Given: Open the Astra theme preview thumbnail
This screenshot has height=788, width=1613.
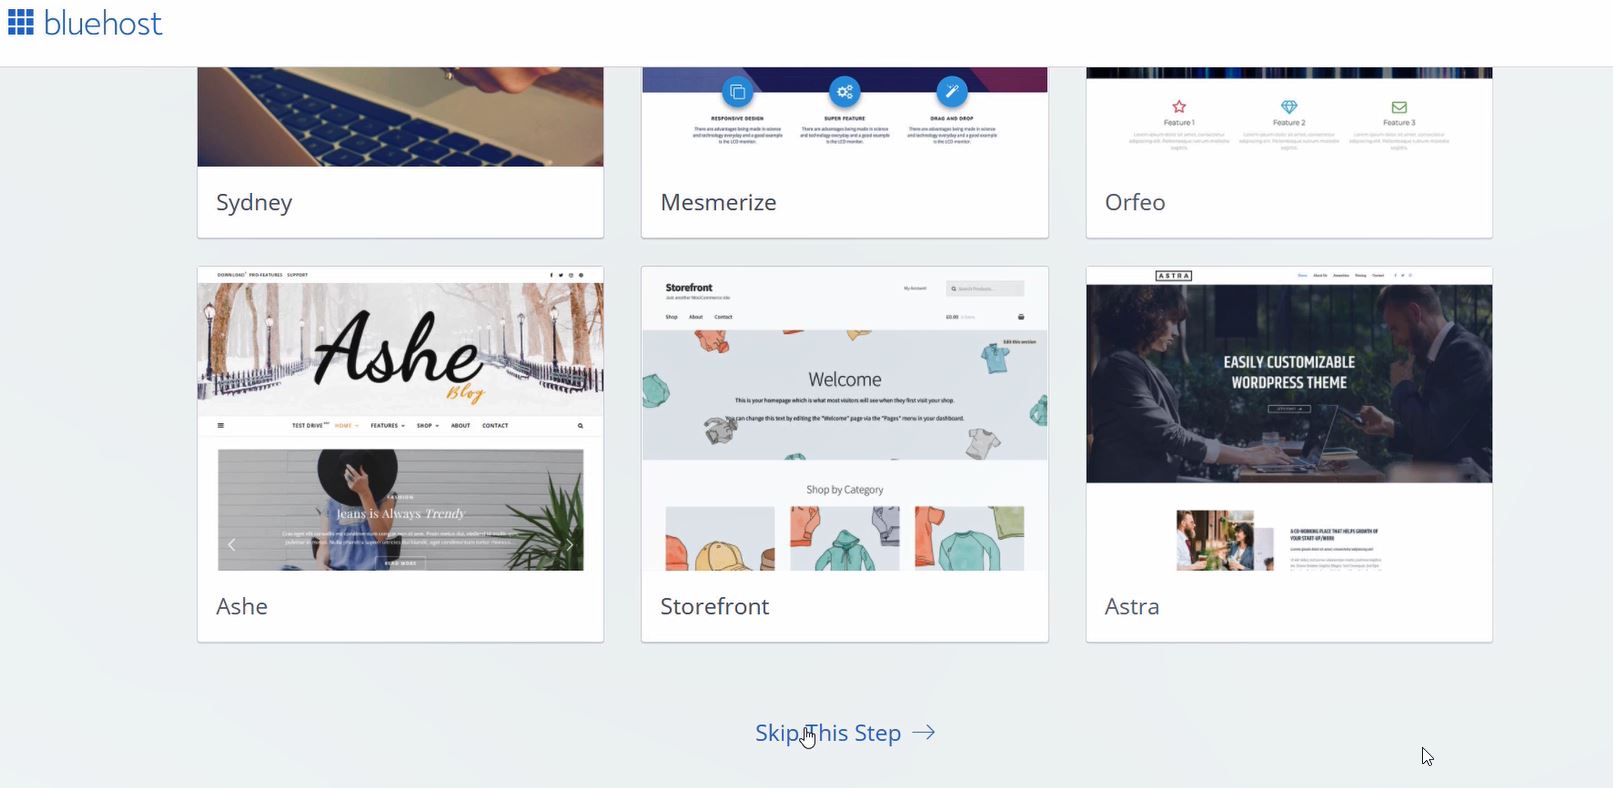Looking at the screenshot, I should (x=1289, y=419).
